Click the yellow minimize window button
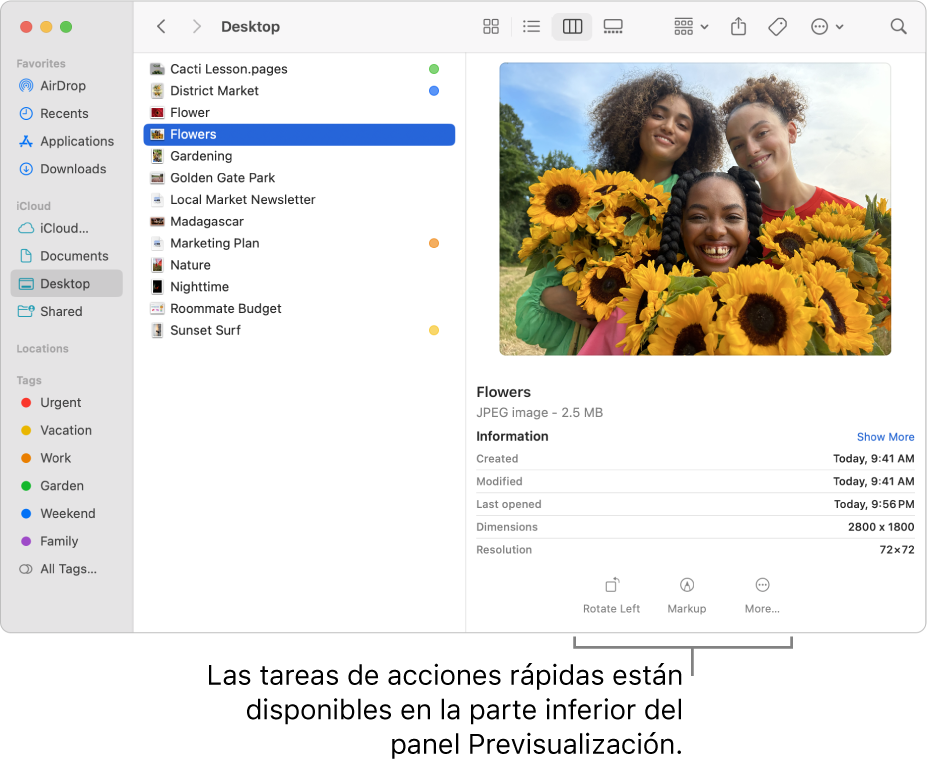The width and height of the screenshot is (928, 766). click(46, 27)
